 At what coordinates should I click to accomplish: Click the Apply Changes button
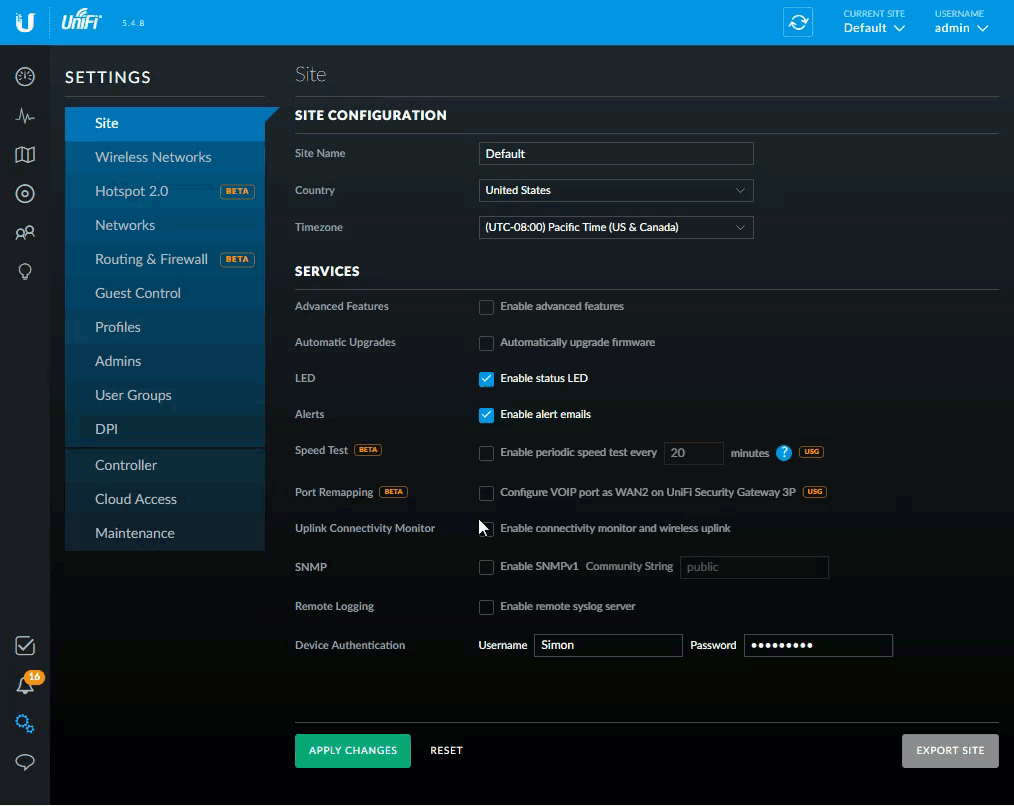(352, 750)
